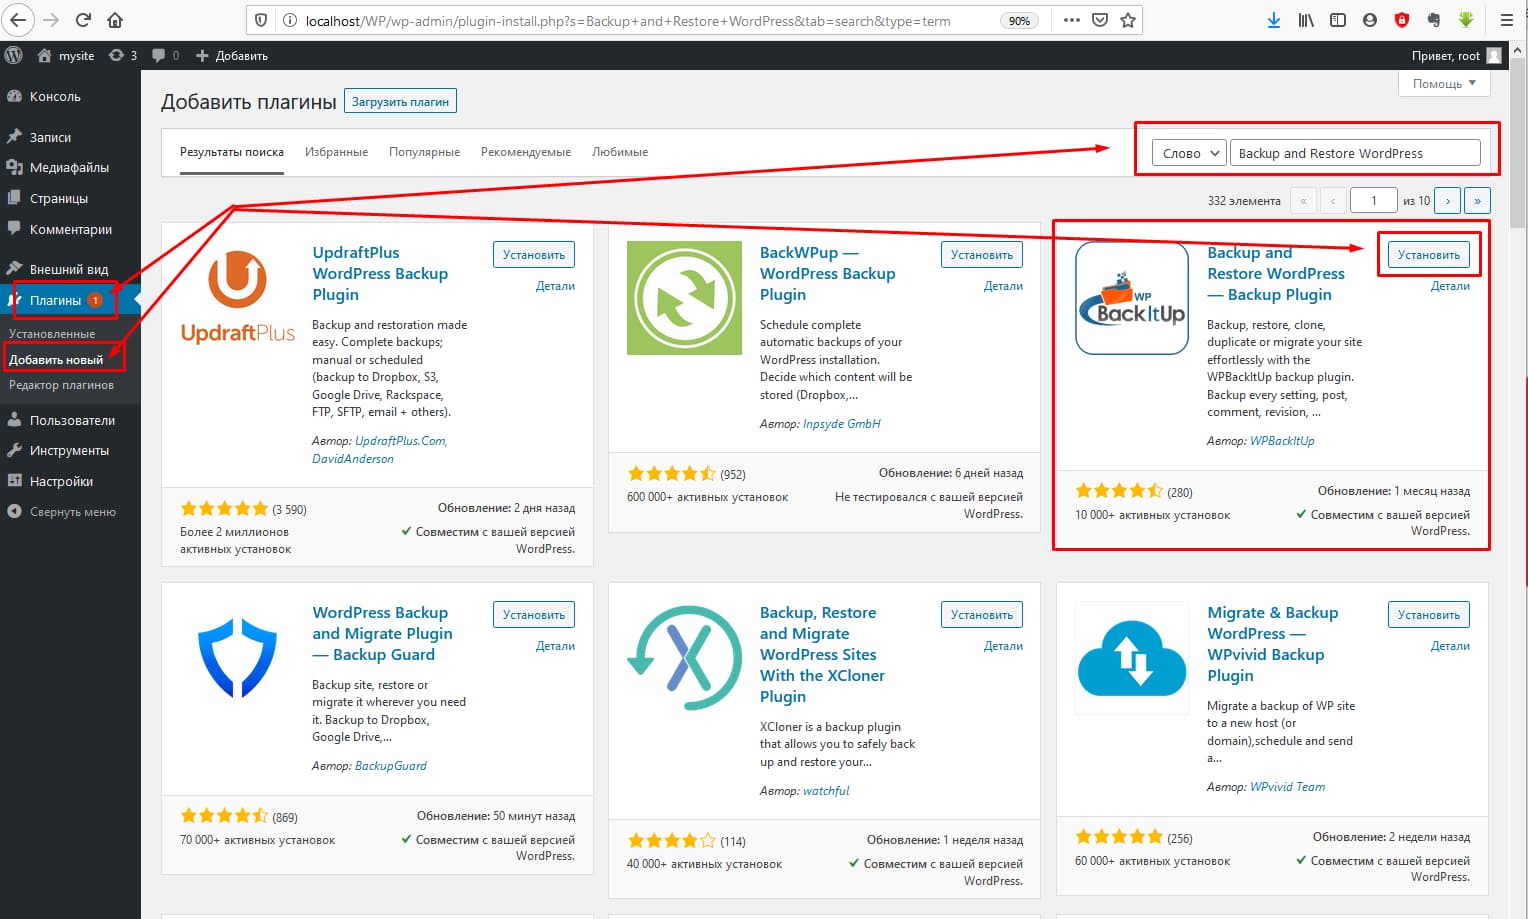Viewport: 1528px width, 919px height.
Task: Open Настройки in the admin sidebar
Action: click(61, 481)
